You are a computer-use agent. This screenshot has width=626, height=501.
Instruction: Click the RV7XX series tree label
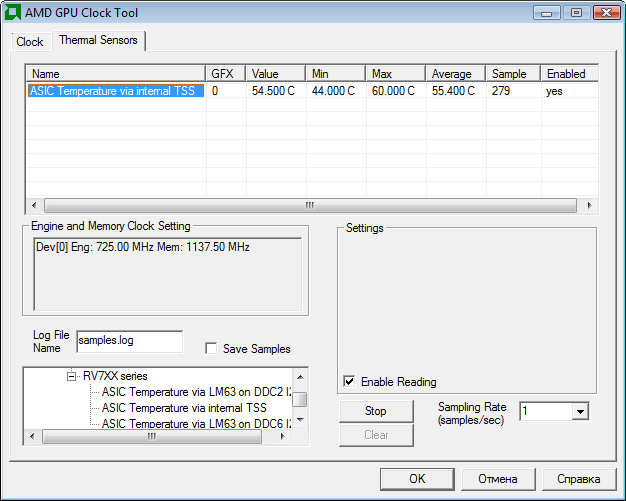[x=115, y=376]
